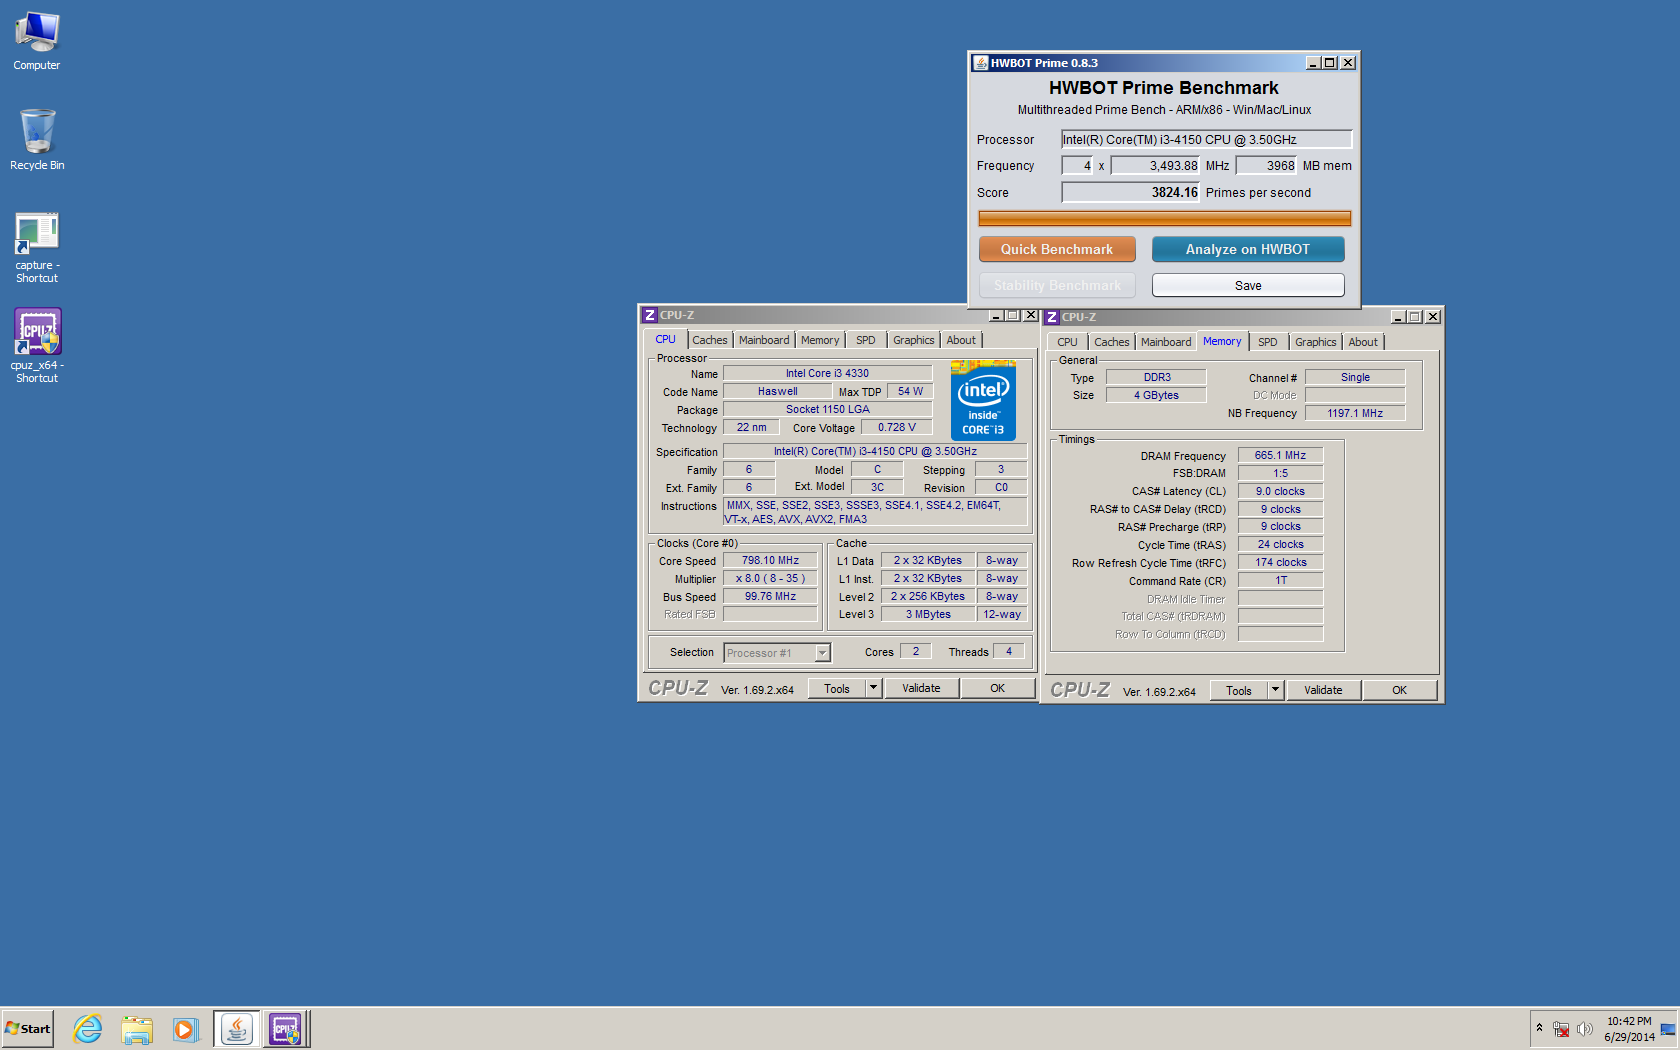The height and width of the screenshot is (1050, 1680).
Task: Click the Specification i3-4150 text
Action: (875, 452)
